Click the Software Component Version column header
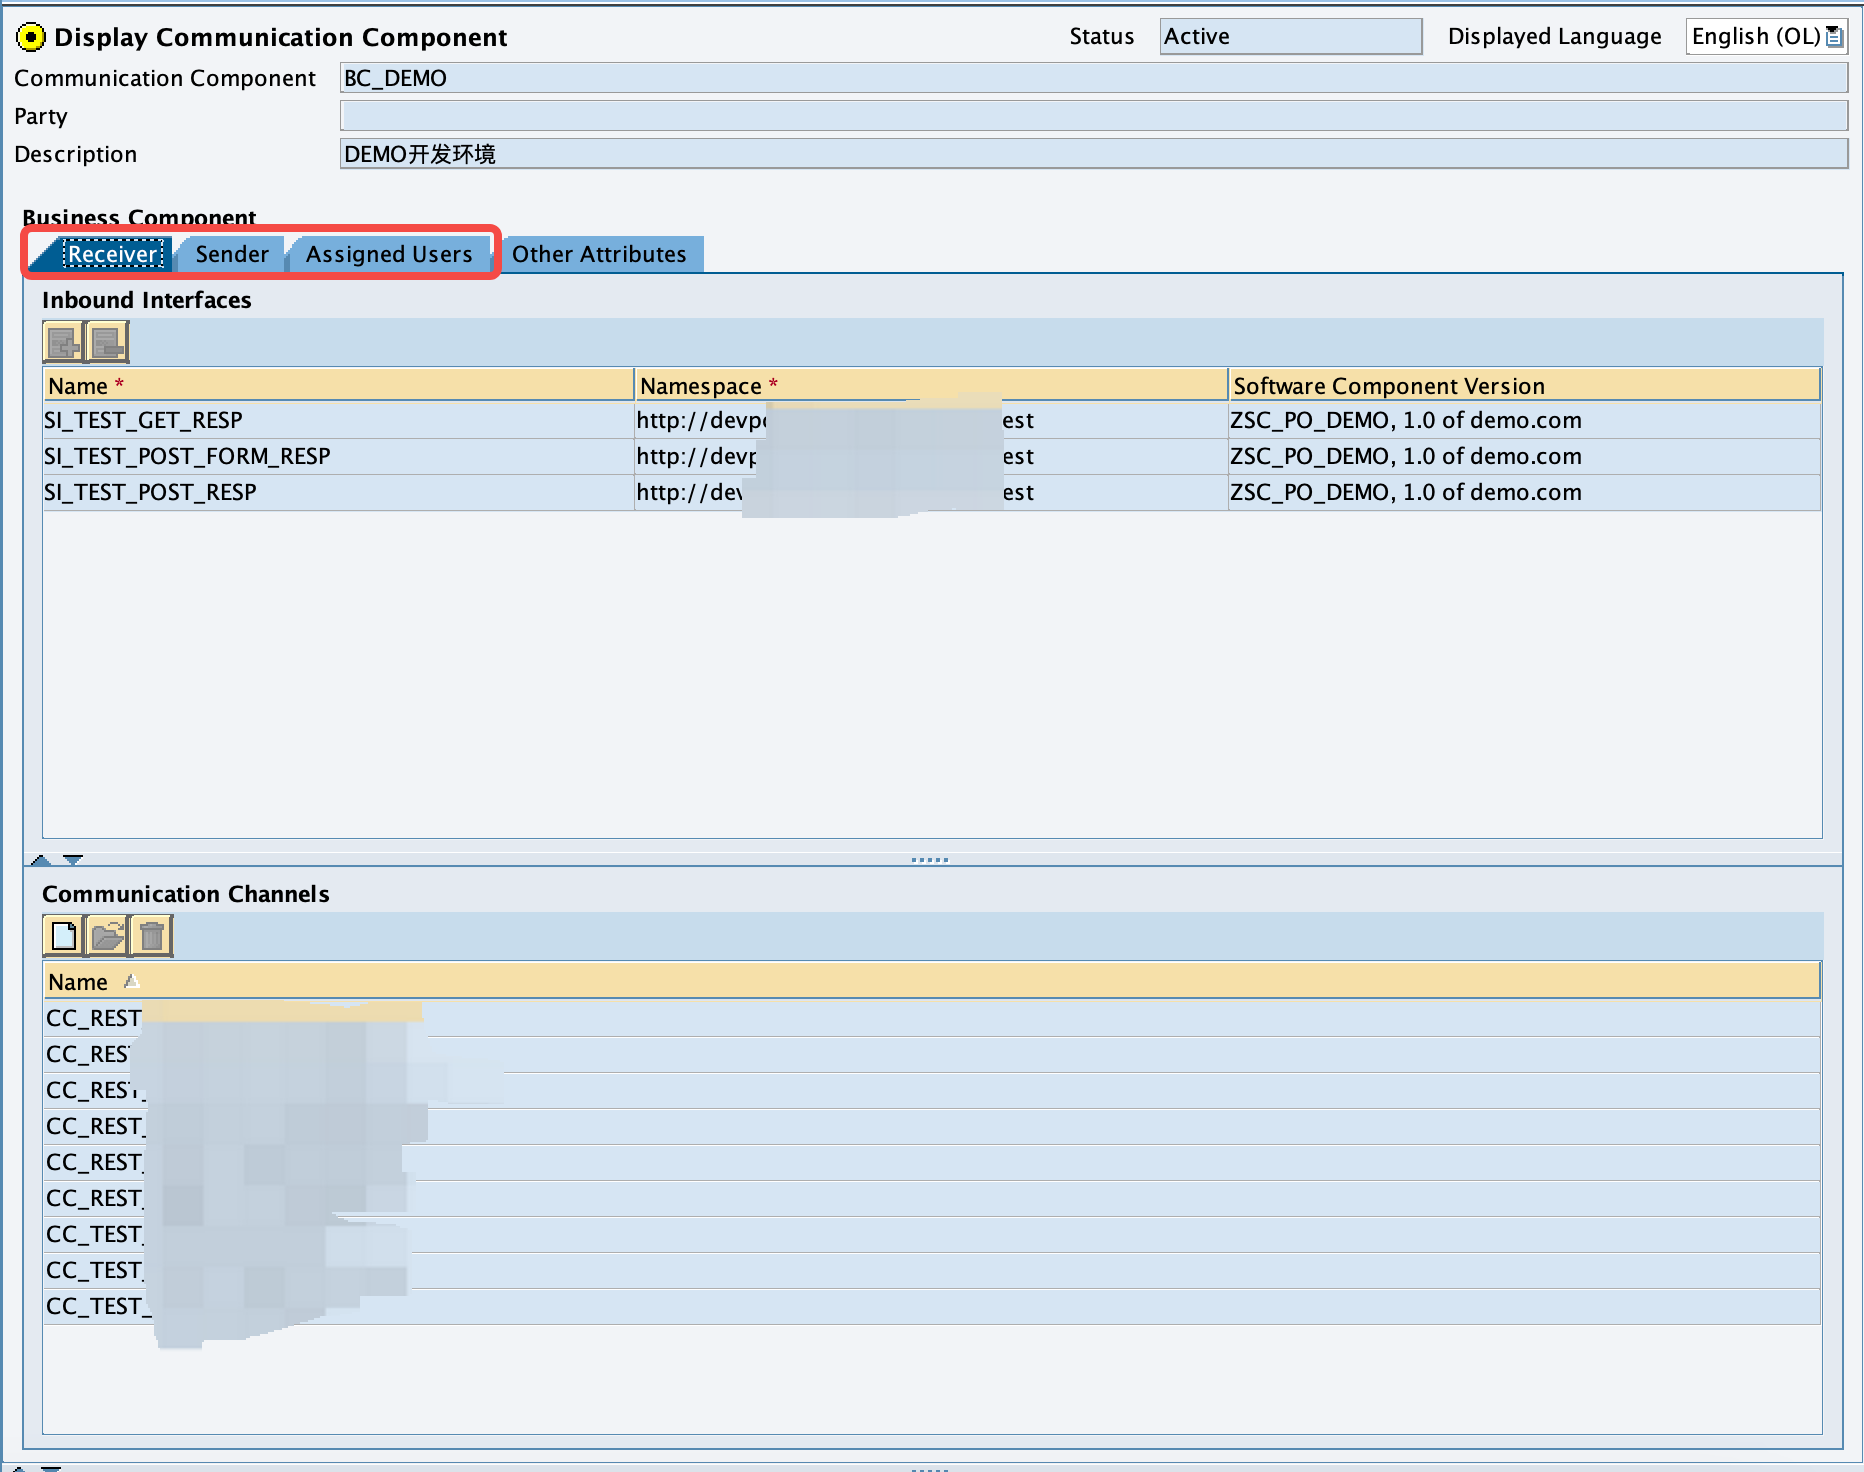The image size is (1864, 1472). click(1524, 385)
